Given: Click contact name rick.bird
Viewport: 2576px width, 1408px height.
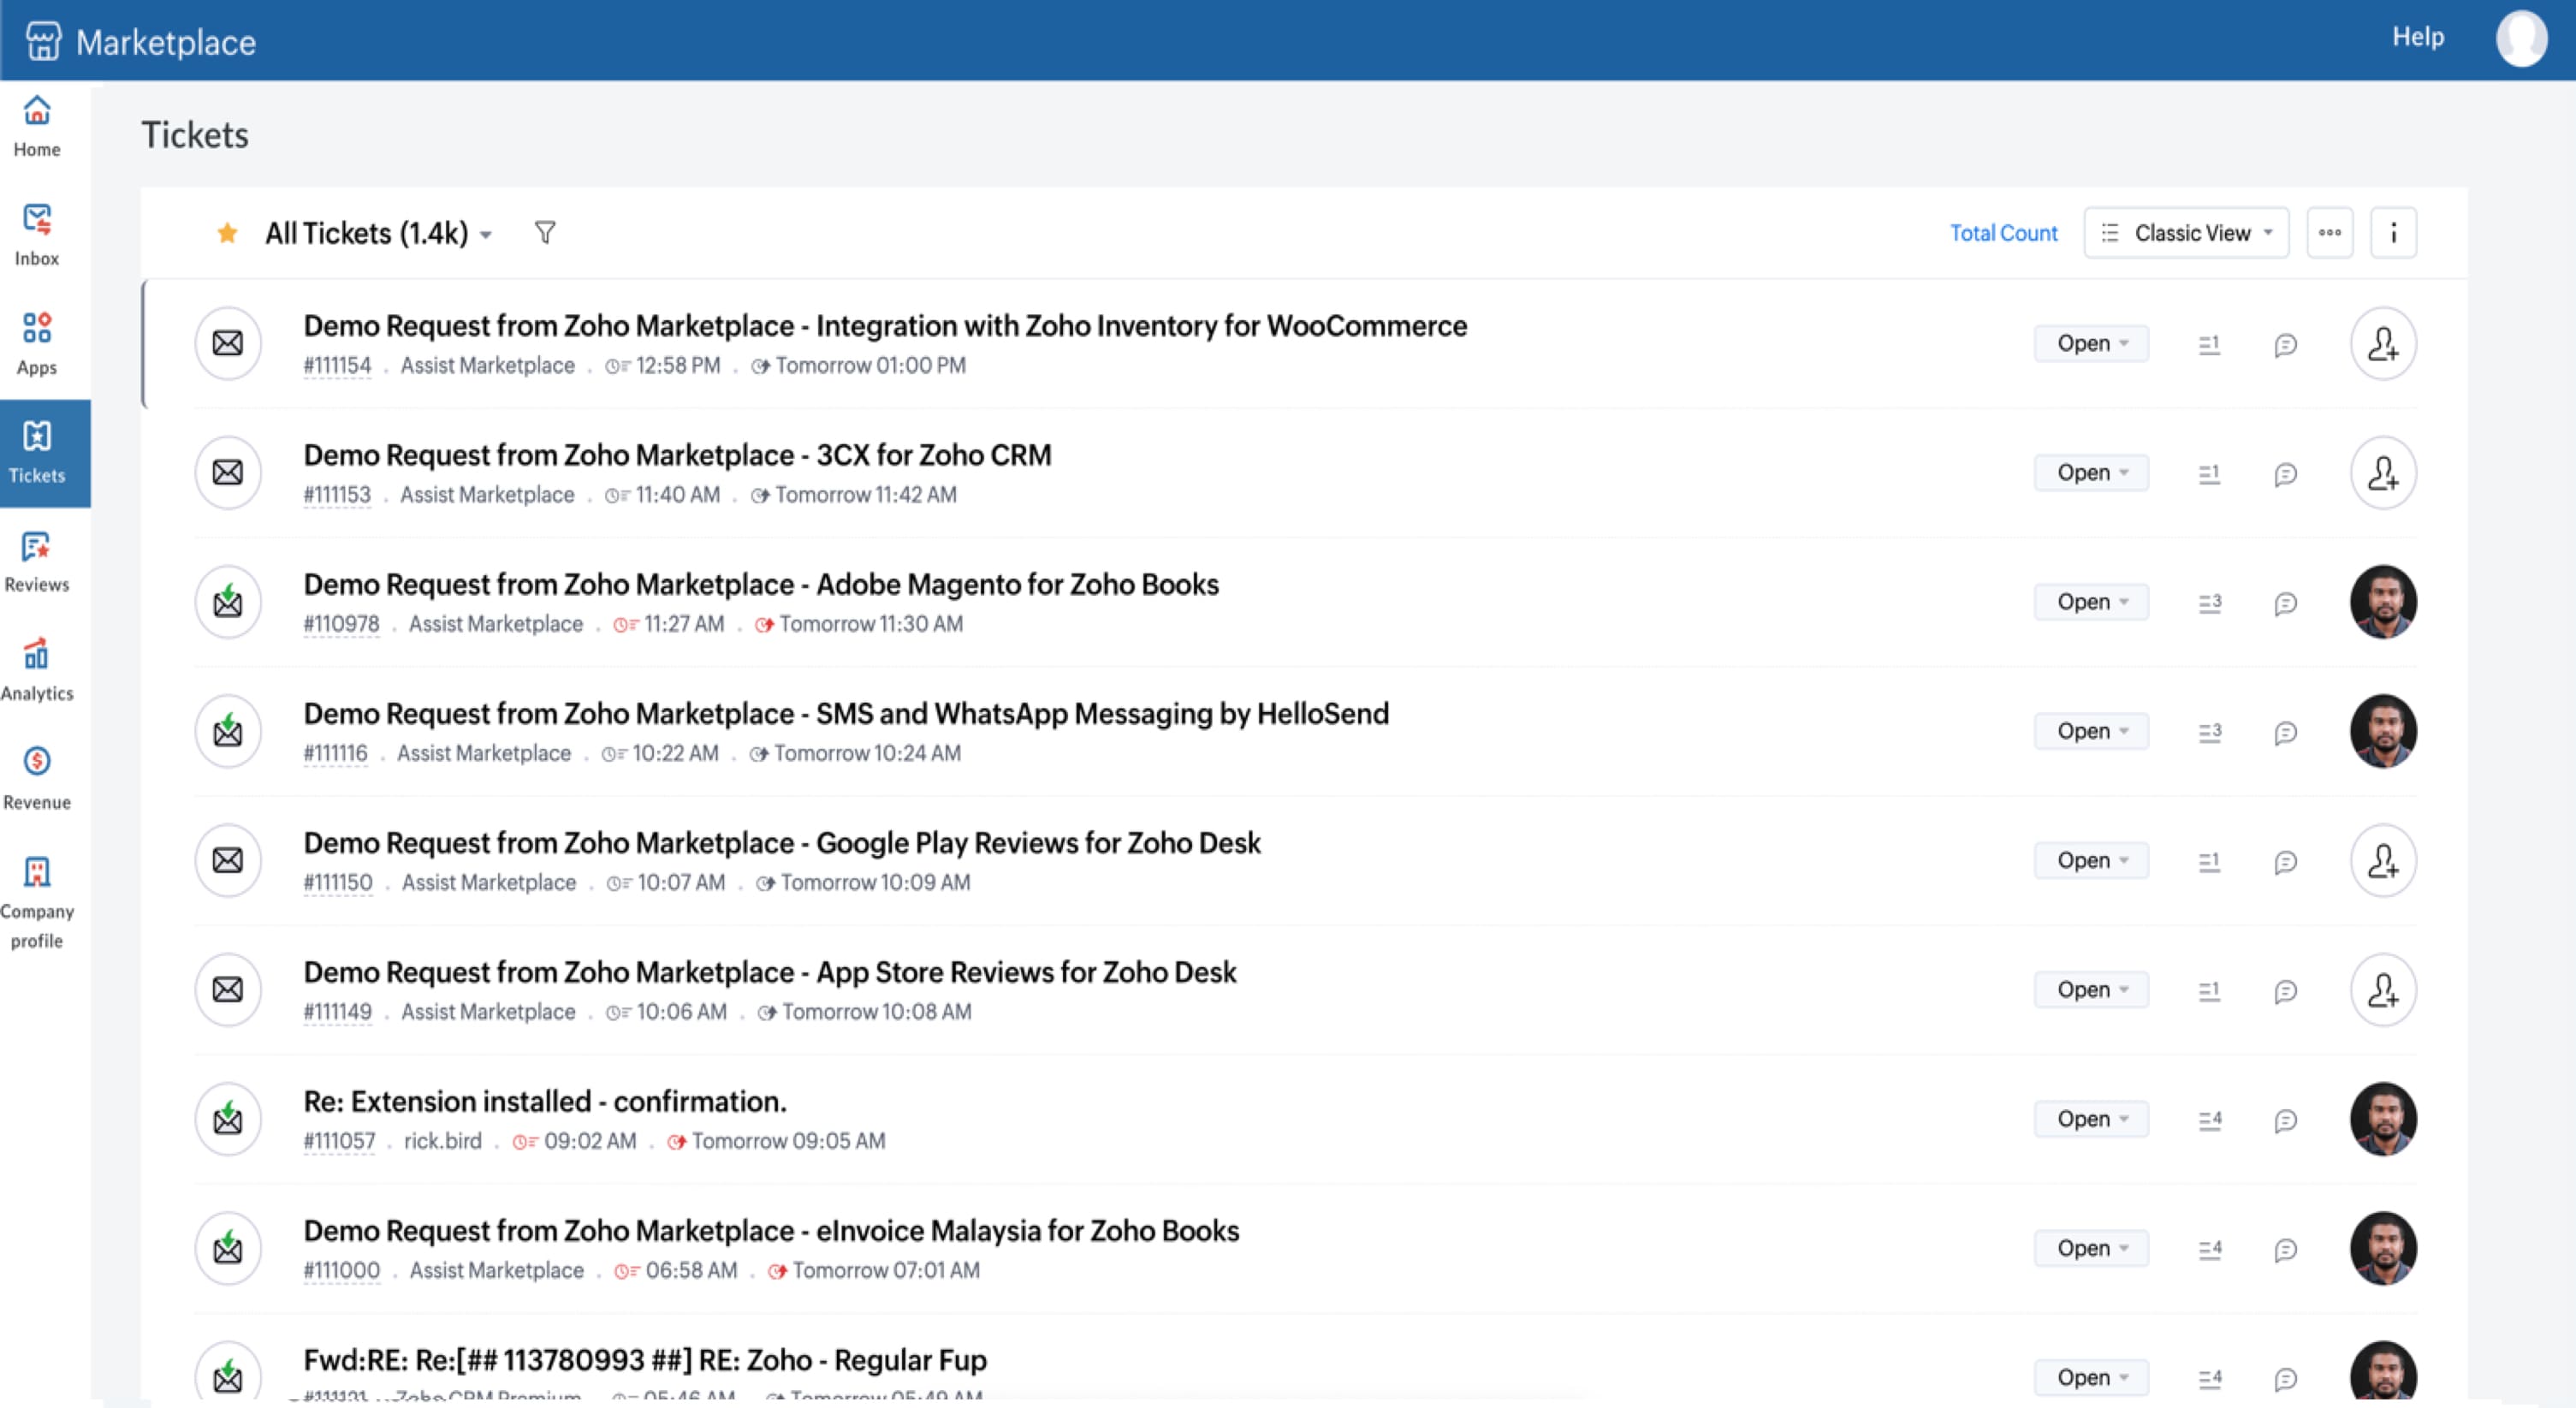Looking at the screenshot, I should click(x=442, y=1141).
